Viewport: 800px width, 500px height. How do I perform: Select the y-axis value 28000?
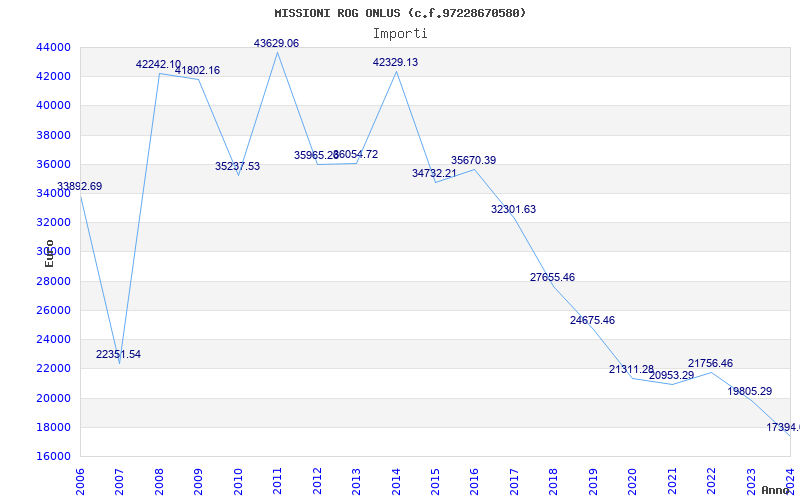pos(53,281)
